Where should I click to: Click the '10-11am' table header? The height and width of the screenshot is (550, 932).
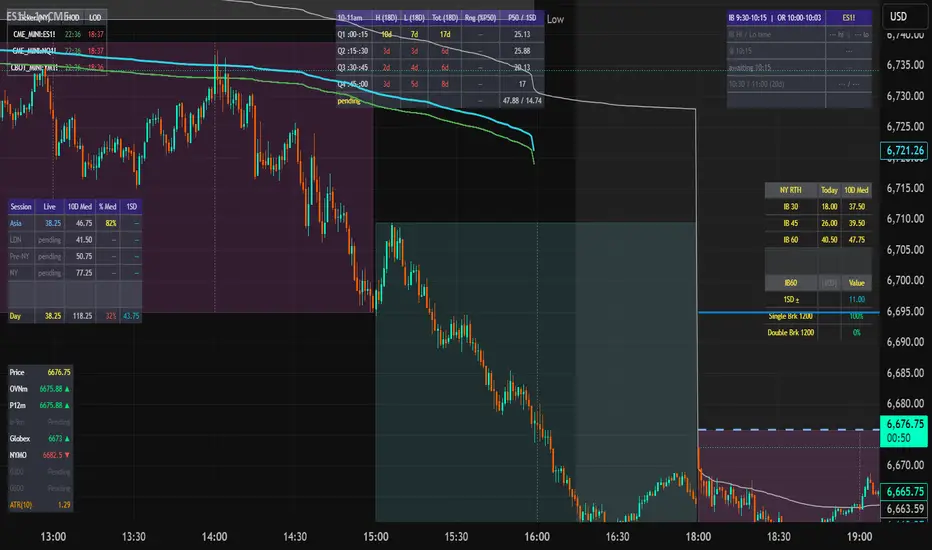point(350,18)
